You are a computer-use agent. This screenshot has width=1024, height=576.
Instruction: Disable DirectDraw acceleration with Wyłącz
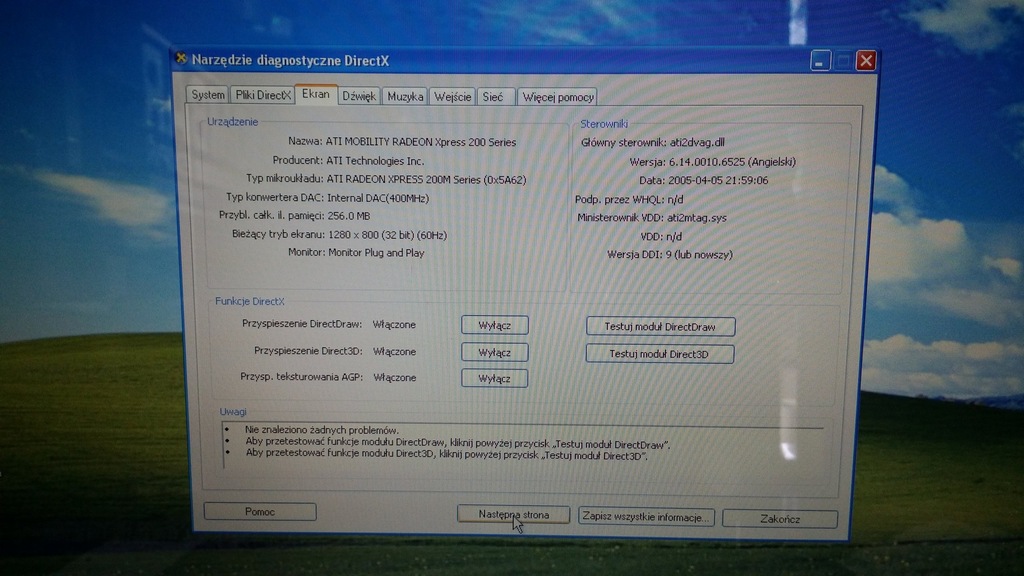point(494,325)
